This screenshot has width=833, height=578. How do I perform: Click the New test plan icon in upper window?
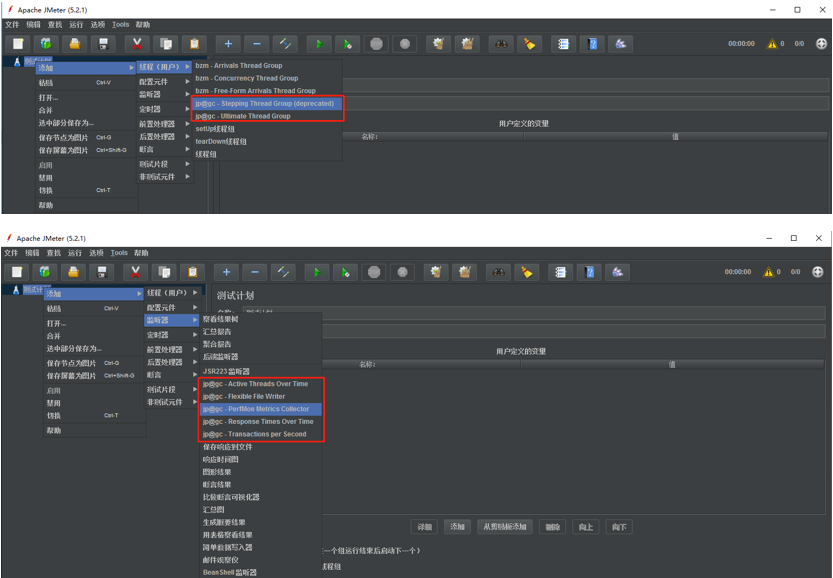[18, 44]
